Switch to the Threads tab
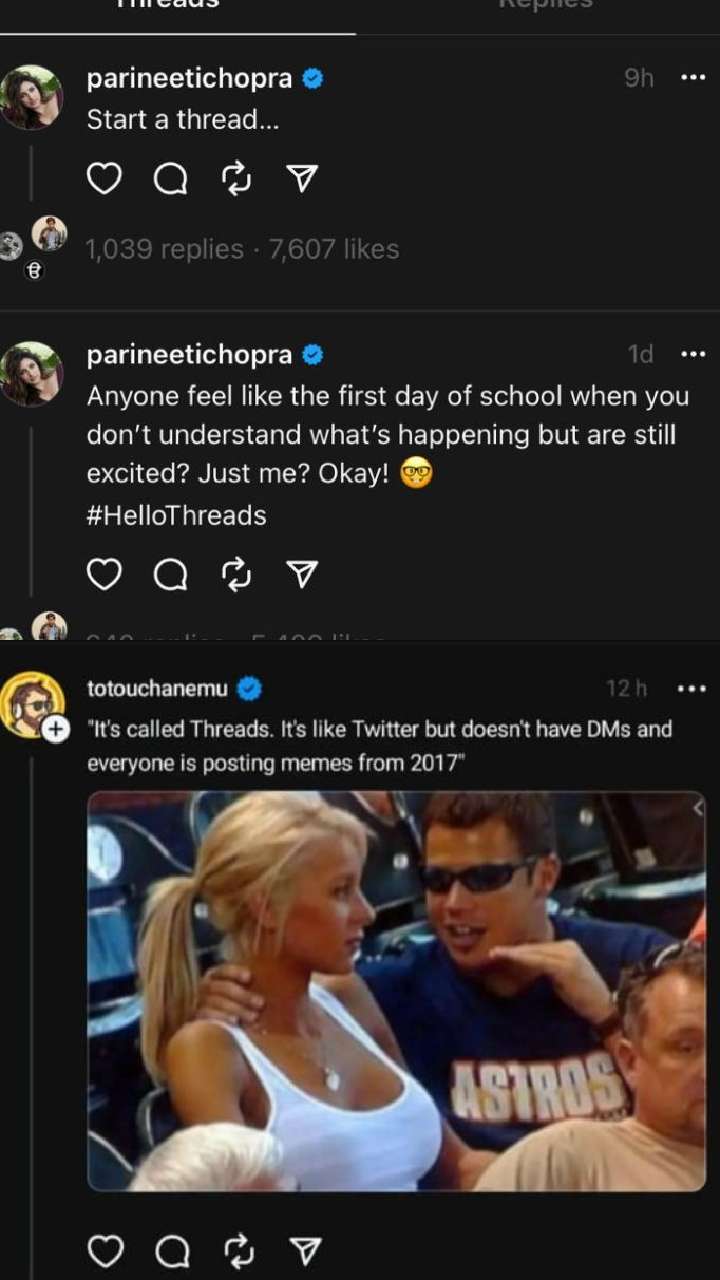 [178, 8]
